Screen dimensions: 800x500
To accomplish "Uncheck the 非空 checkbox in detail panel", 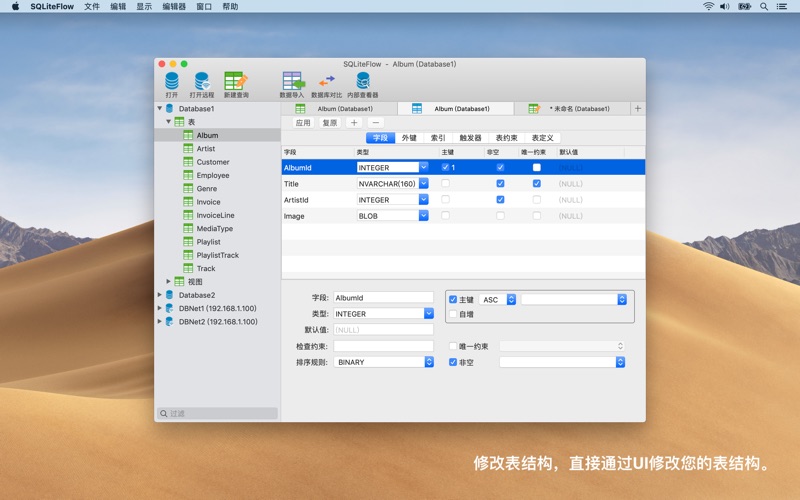I will click(x=453, y=362).
